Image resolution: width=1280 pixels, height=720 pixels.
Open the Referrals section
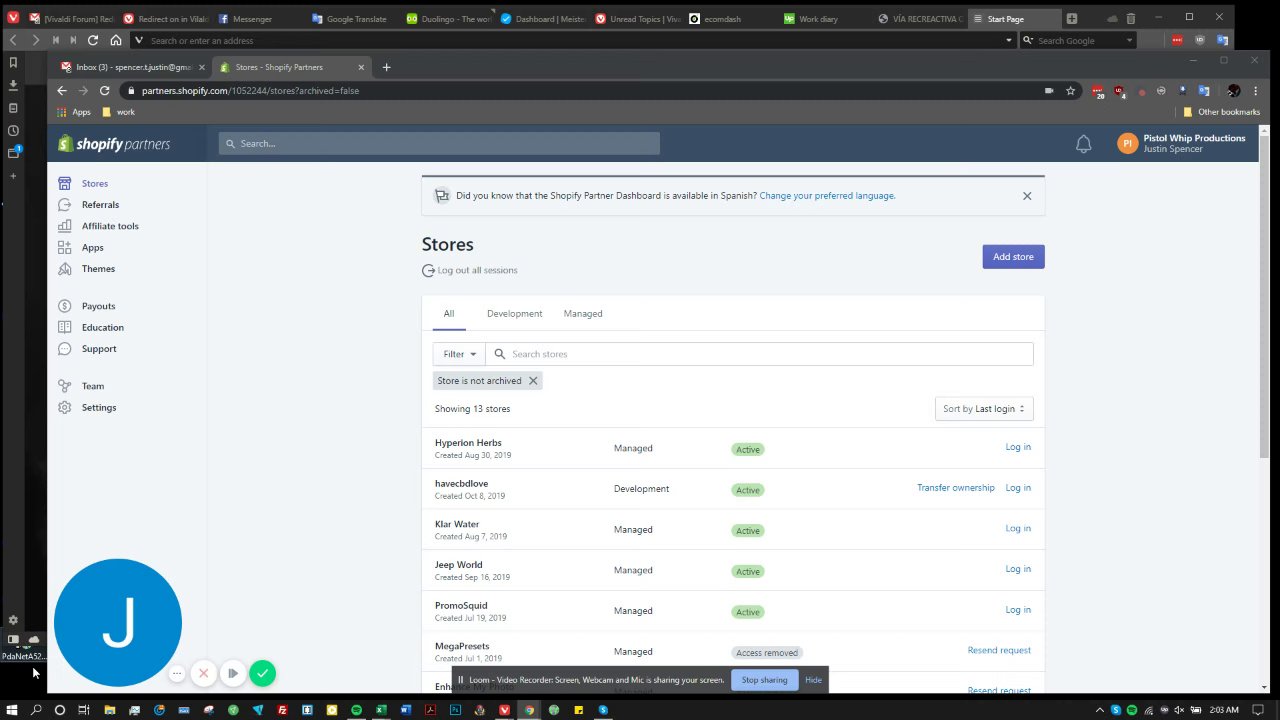[x=100, y=205]
